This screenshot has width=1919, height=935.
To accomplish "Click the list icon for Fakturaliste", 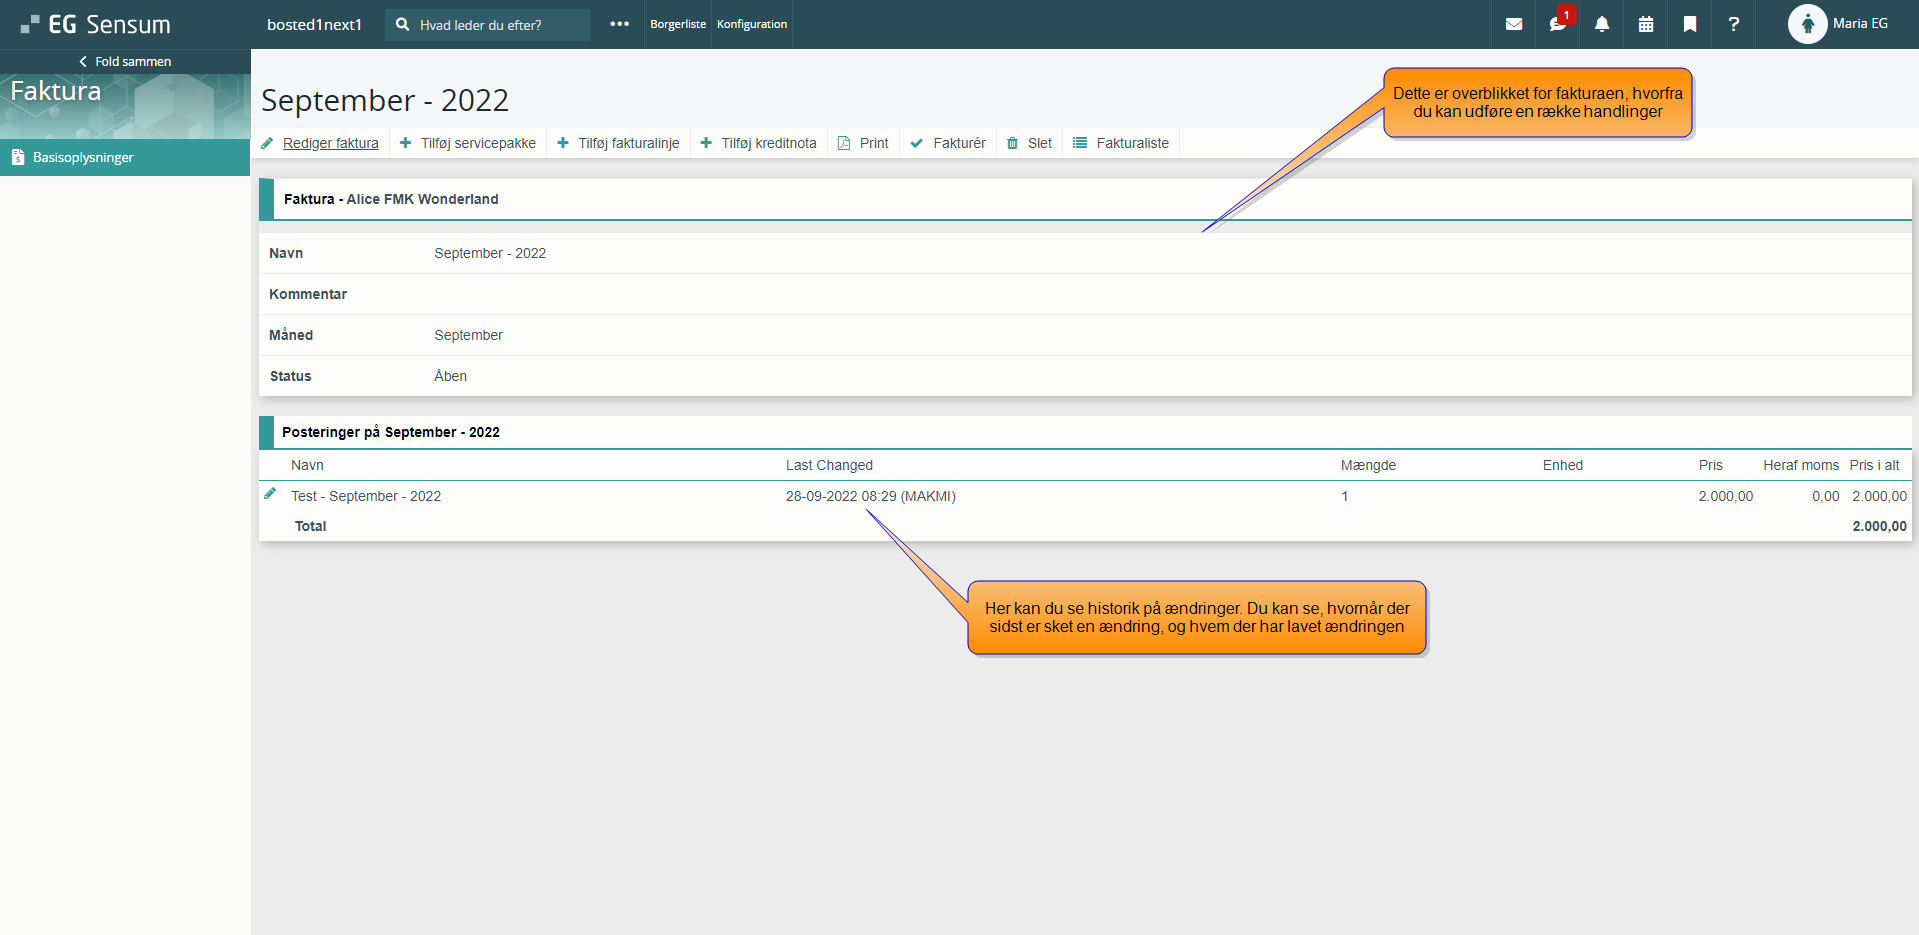I will (x=1080, y=143).
